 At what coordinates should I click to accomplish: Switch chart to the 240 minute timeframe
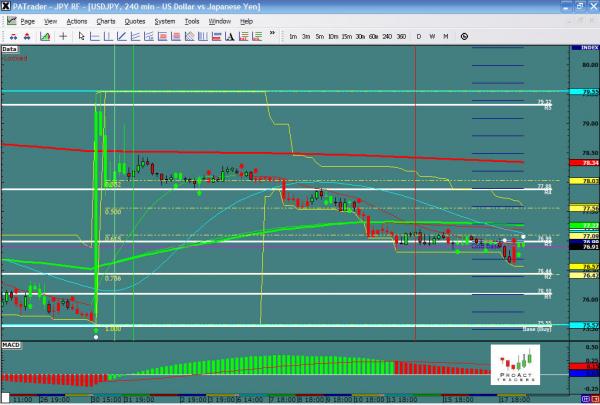[388, 36]
